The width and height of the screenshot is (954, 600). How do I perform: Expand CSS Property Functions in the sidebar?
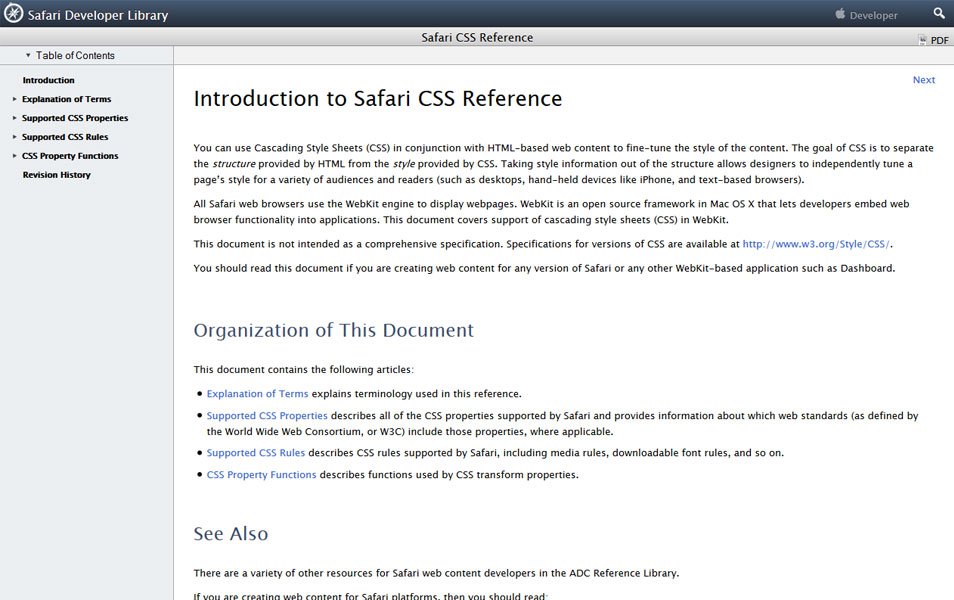pyautogui.click(x=14, y=155)
